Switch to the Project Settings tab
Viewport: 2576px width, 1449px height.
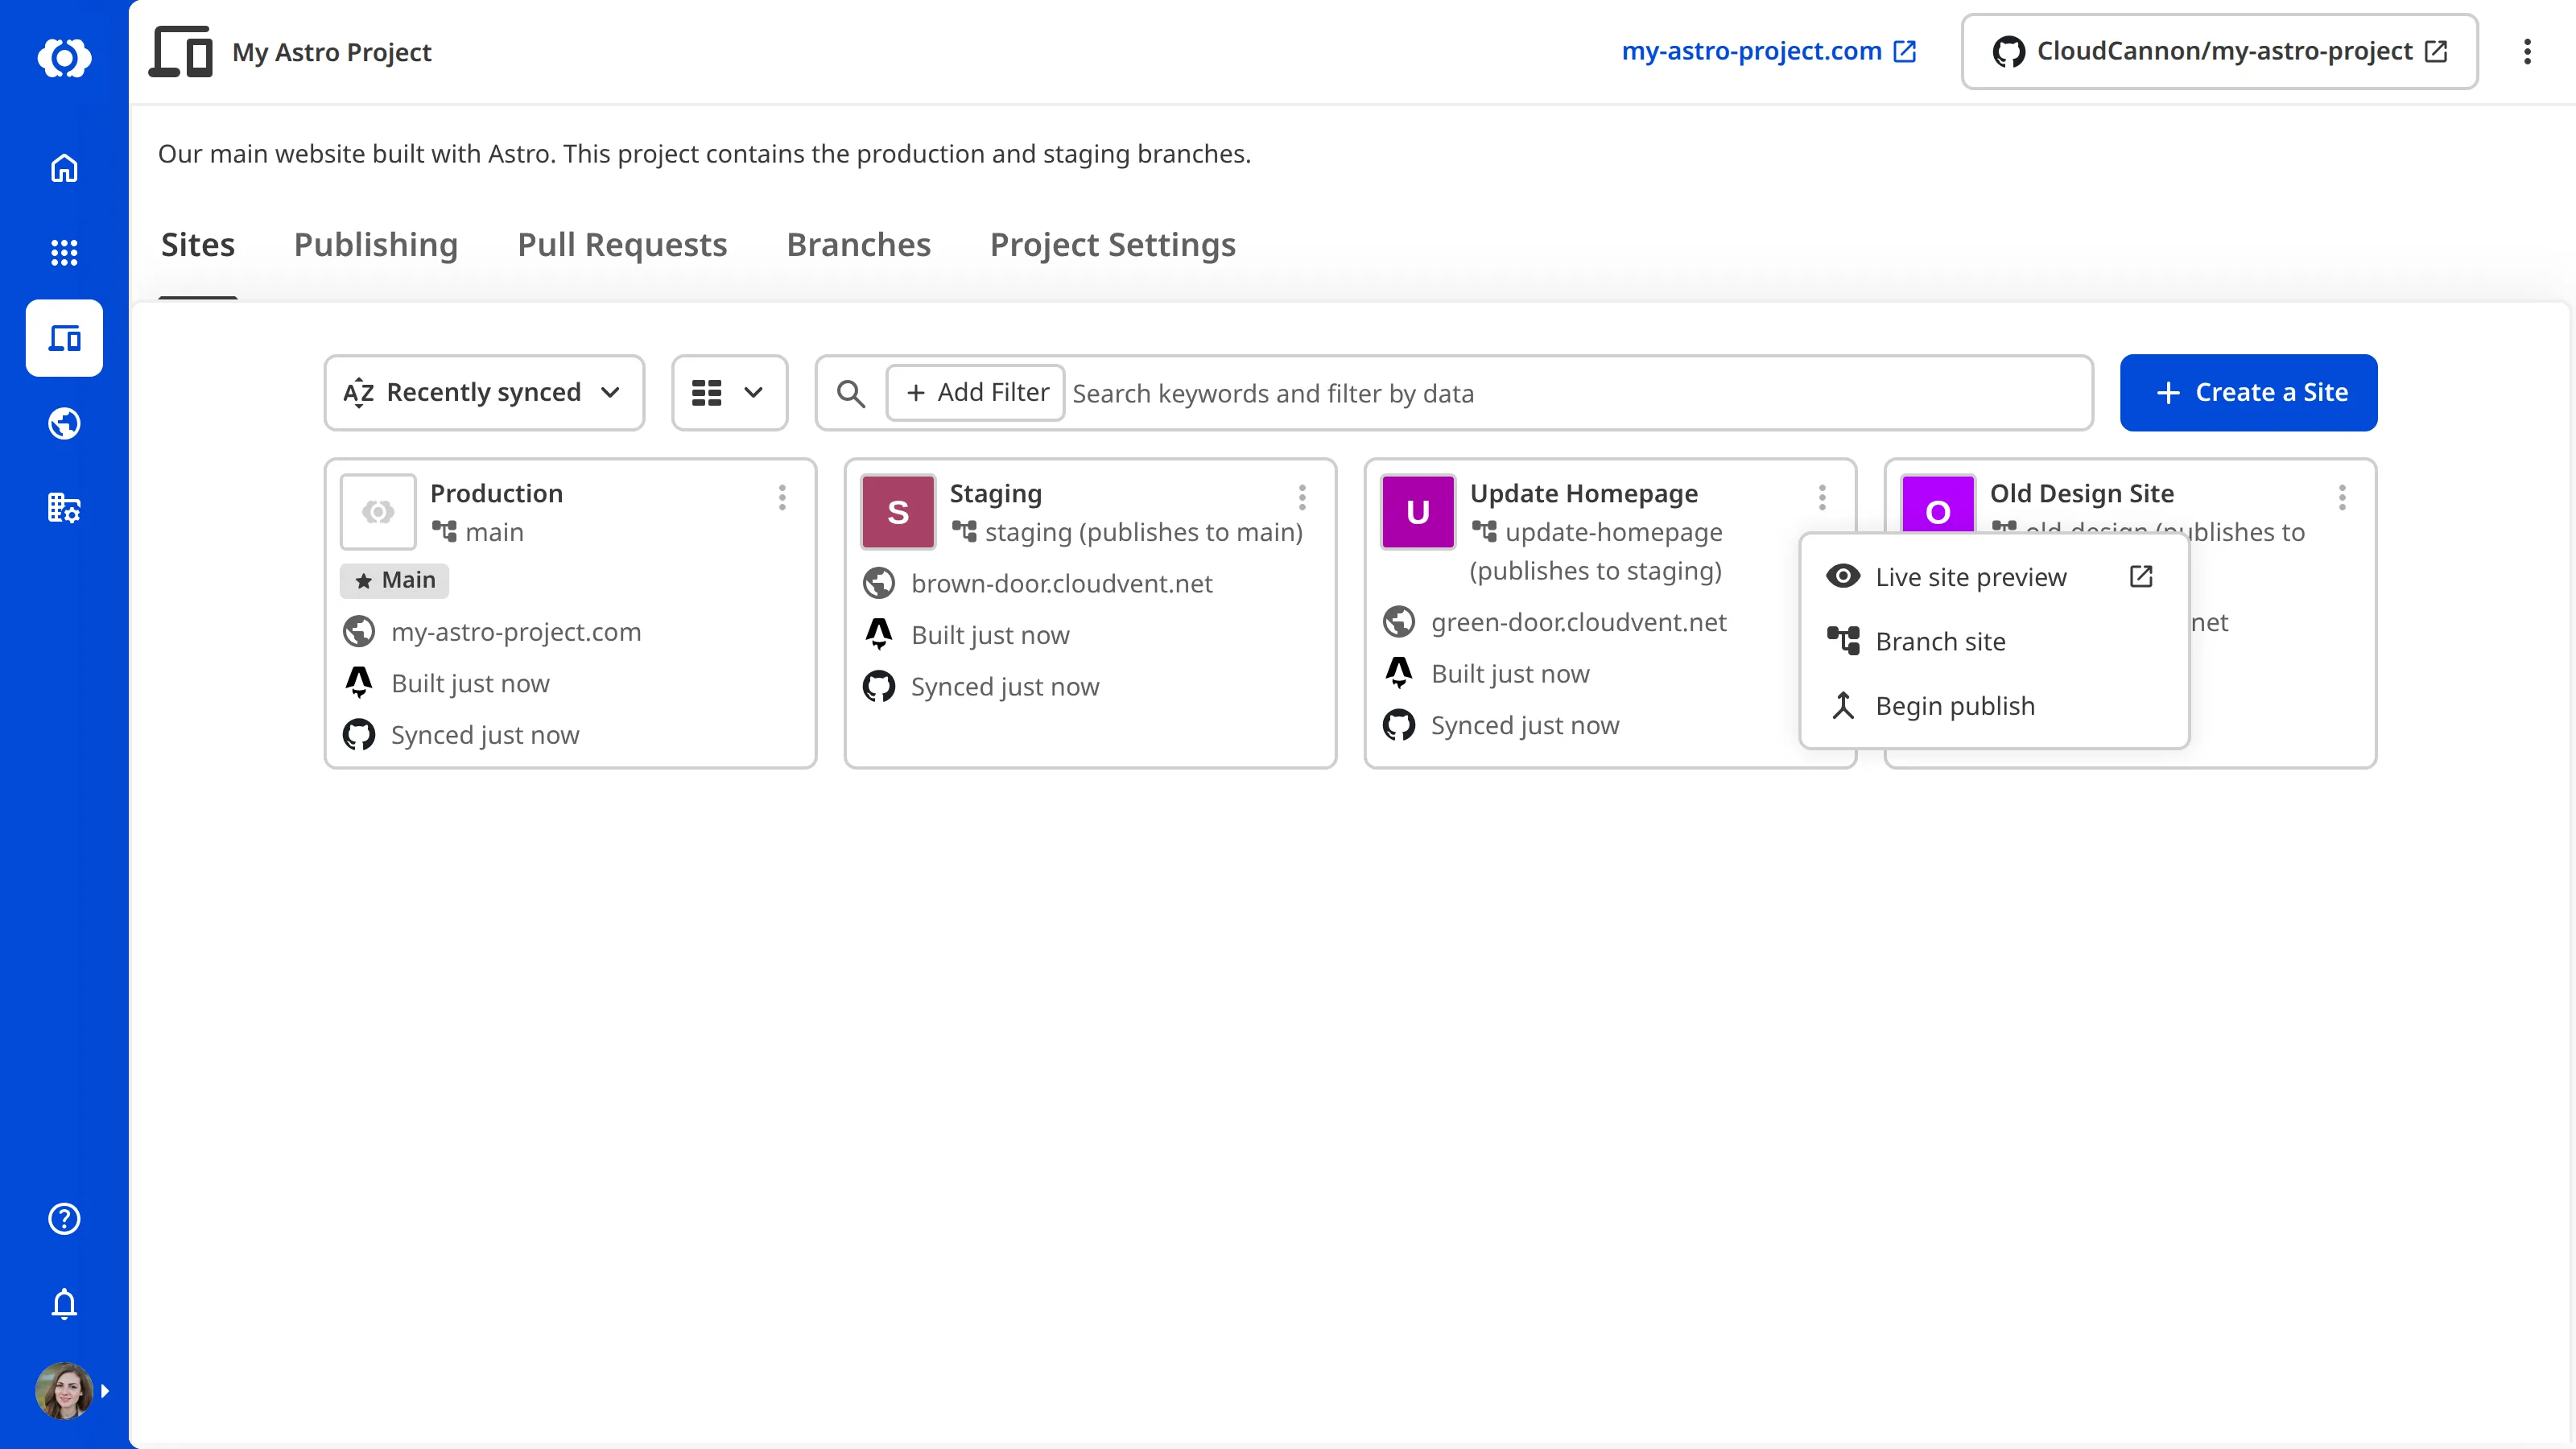[x=1113, y=245]
